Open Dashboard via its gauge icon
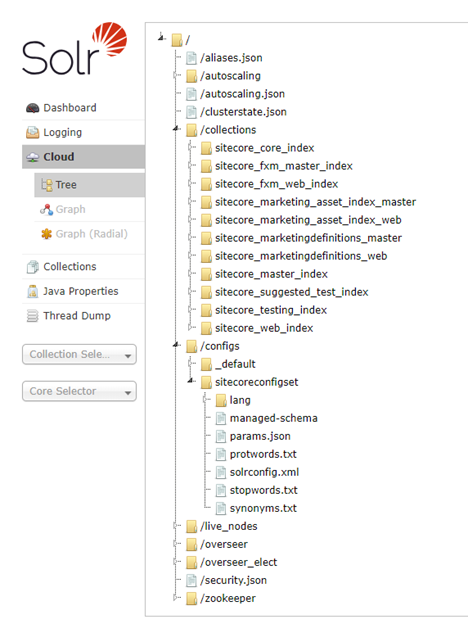Screen dimensions: 468x624 point(33,108)
